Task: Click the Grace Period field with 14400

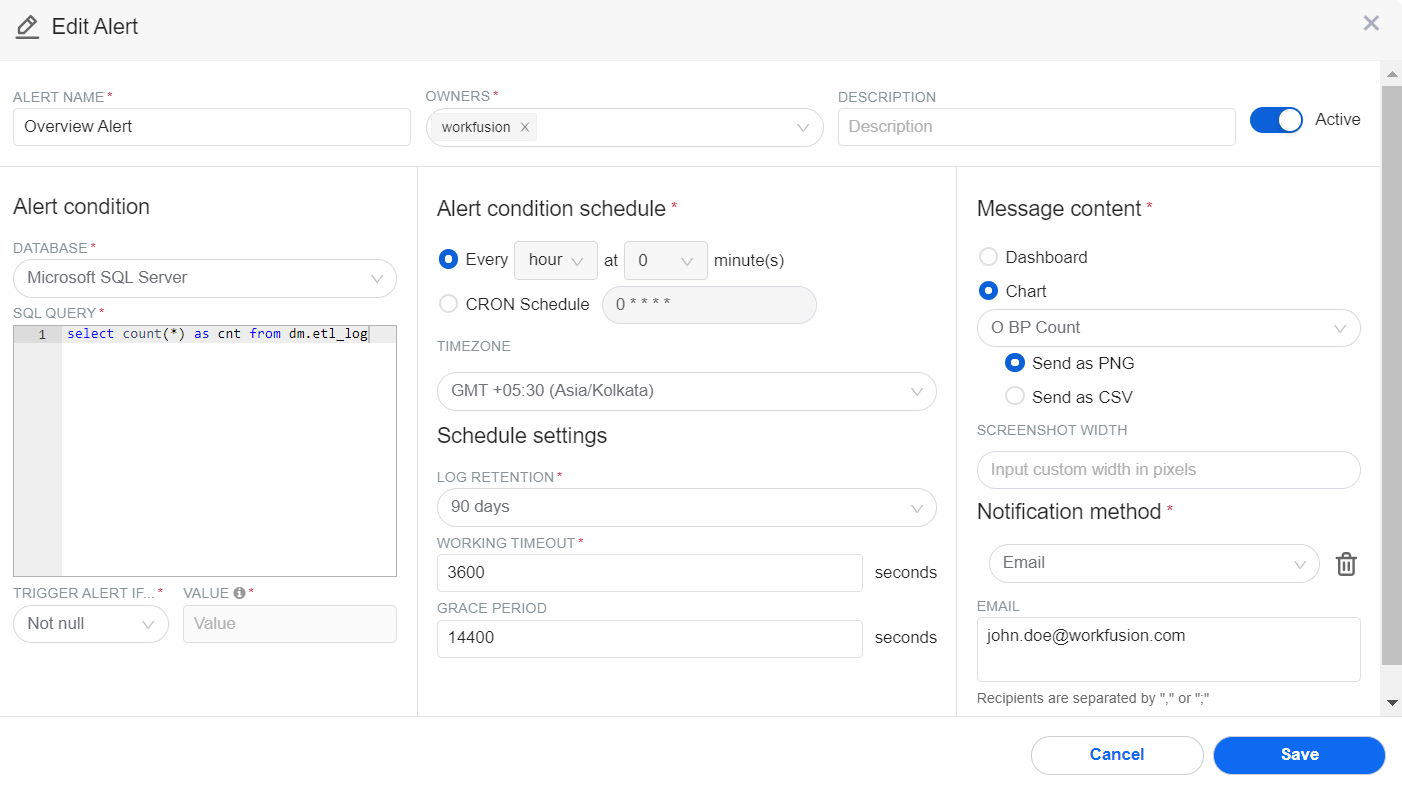Action: coord(650,639)
